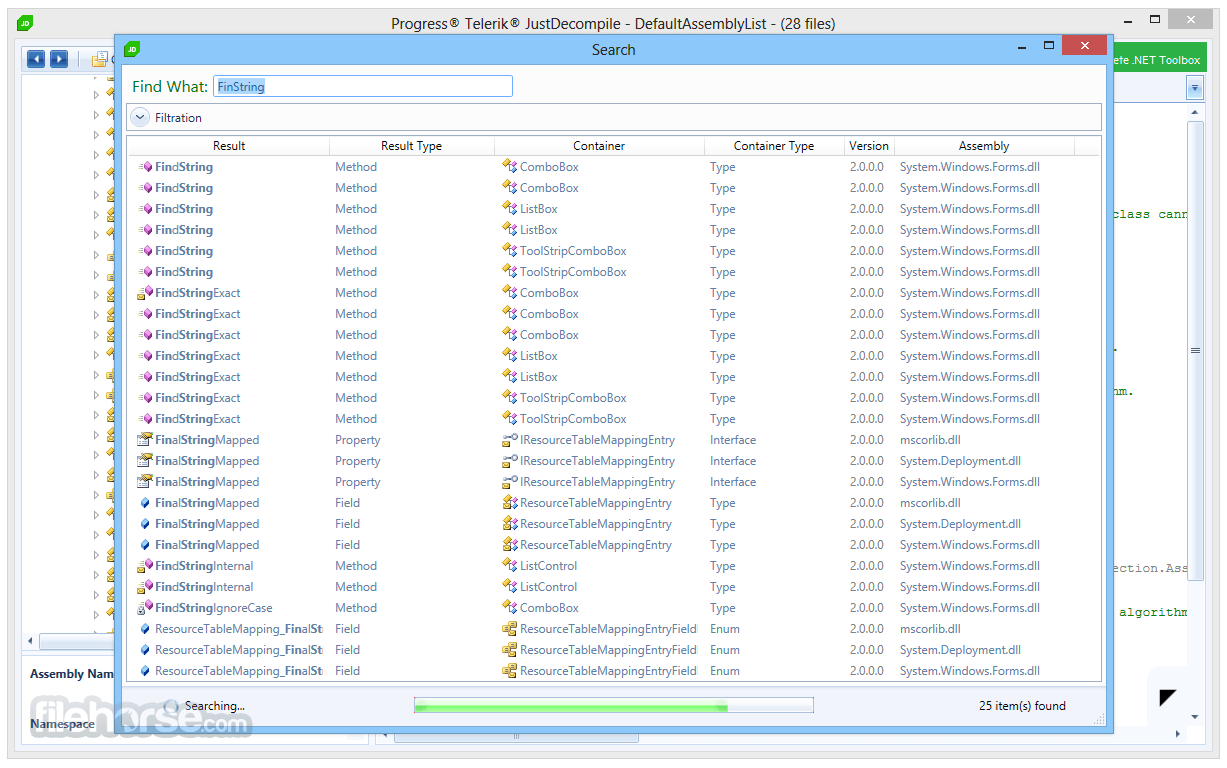Click class icon of ResourceTableMappingEntry in FinalStringMapped mscorlib.dll Field row
1227x768 pixels.
509,503
